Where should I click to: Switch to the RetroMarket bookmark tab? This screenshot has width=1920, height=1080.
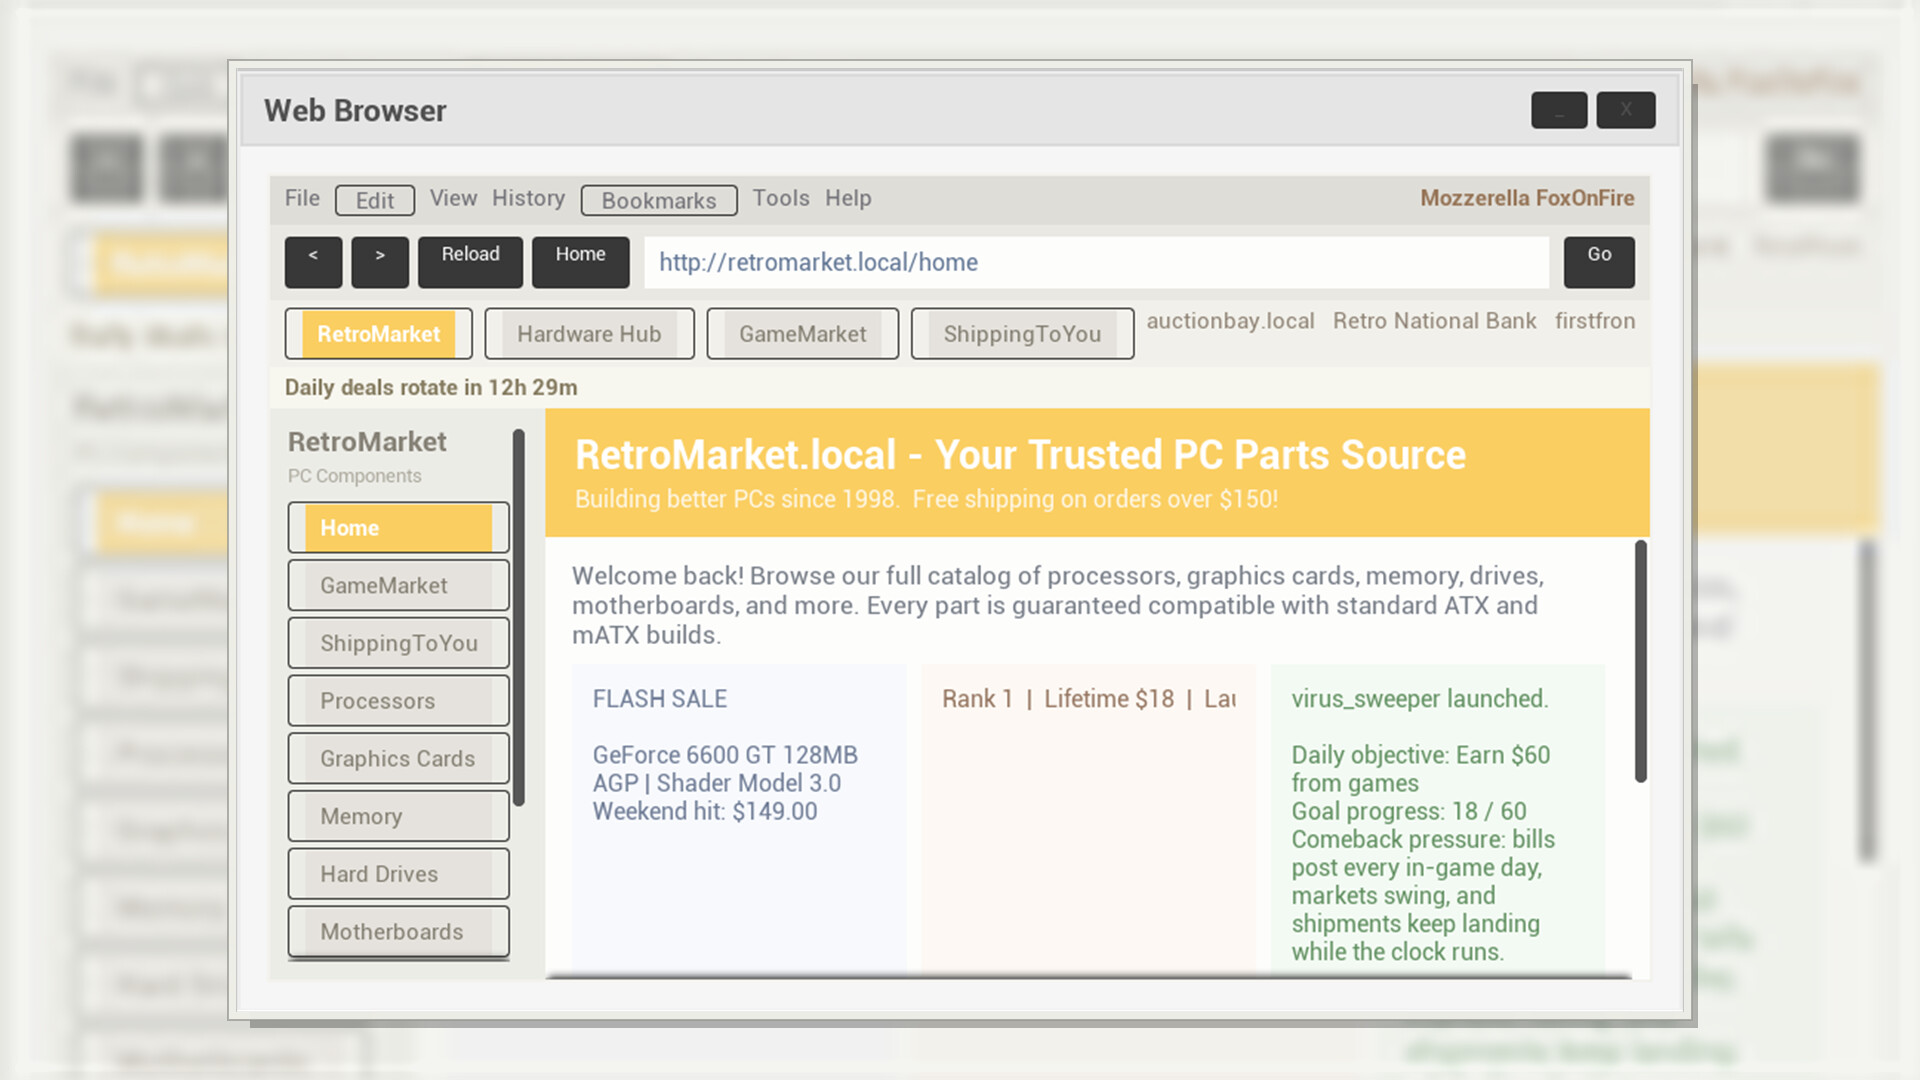378,334
